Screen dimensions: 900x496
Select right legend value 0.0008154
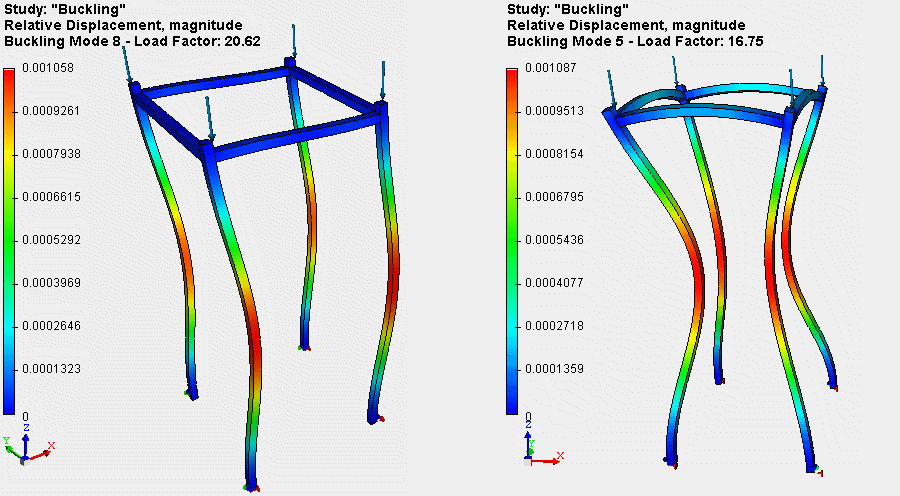click(554, 154)
